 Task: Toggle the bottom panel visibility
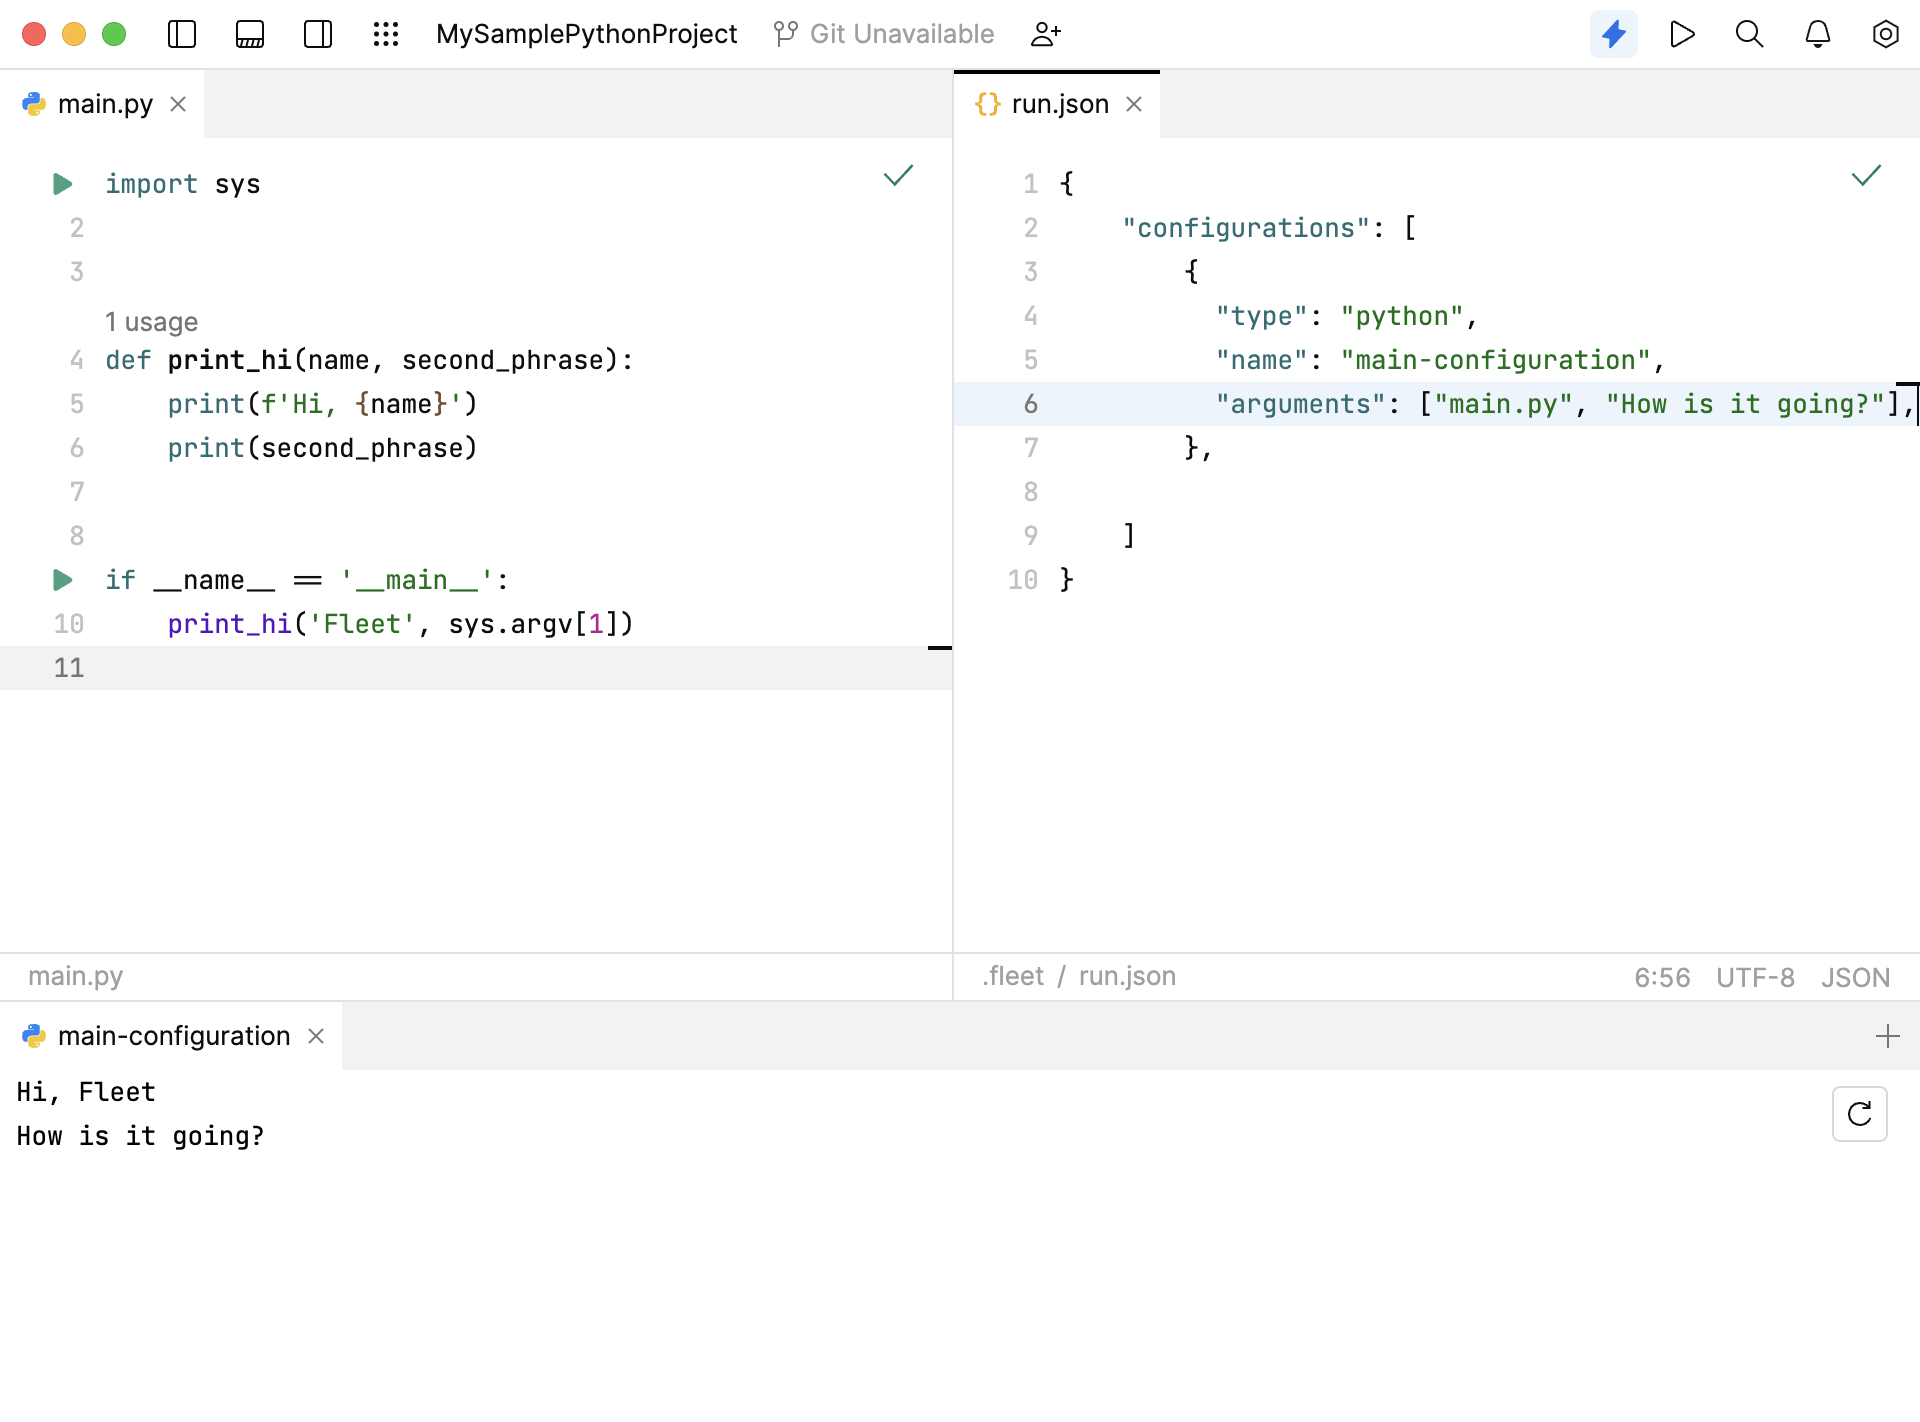(x=250, y=33)
